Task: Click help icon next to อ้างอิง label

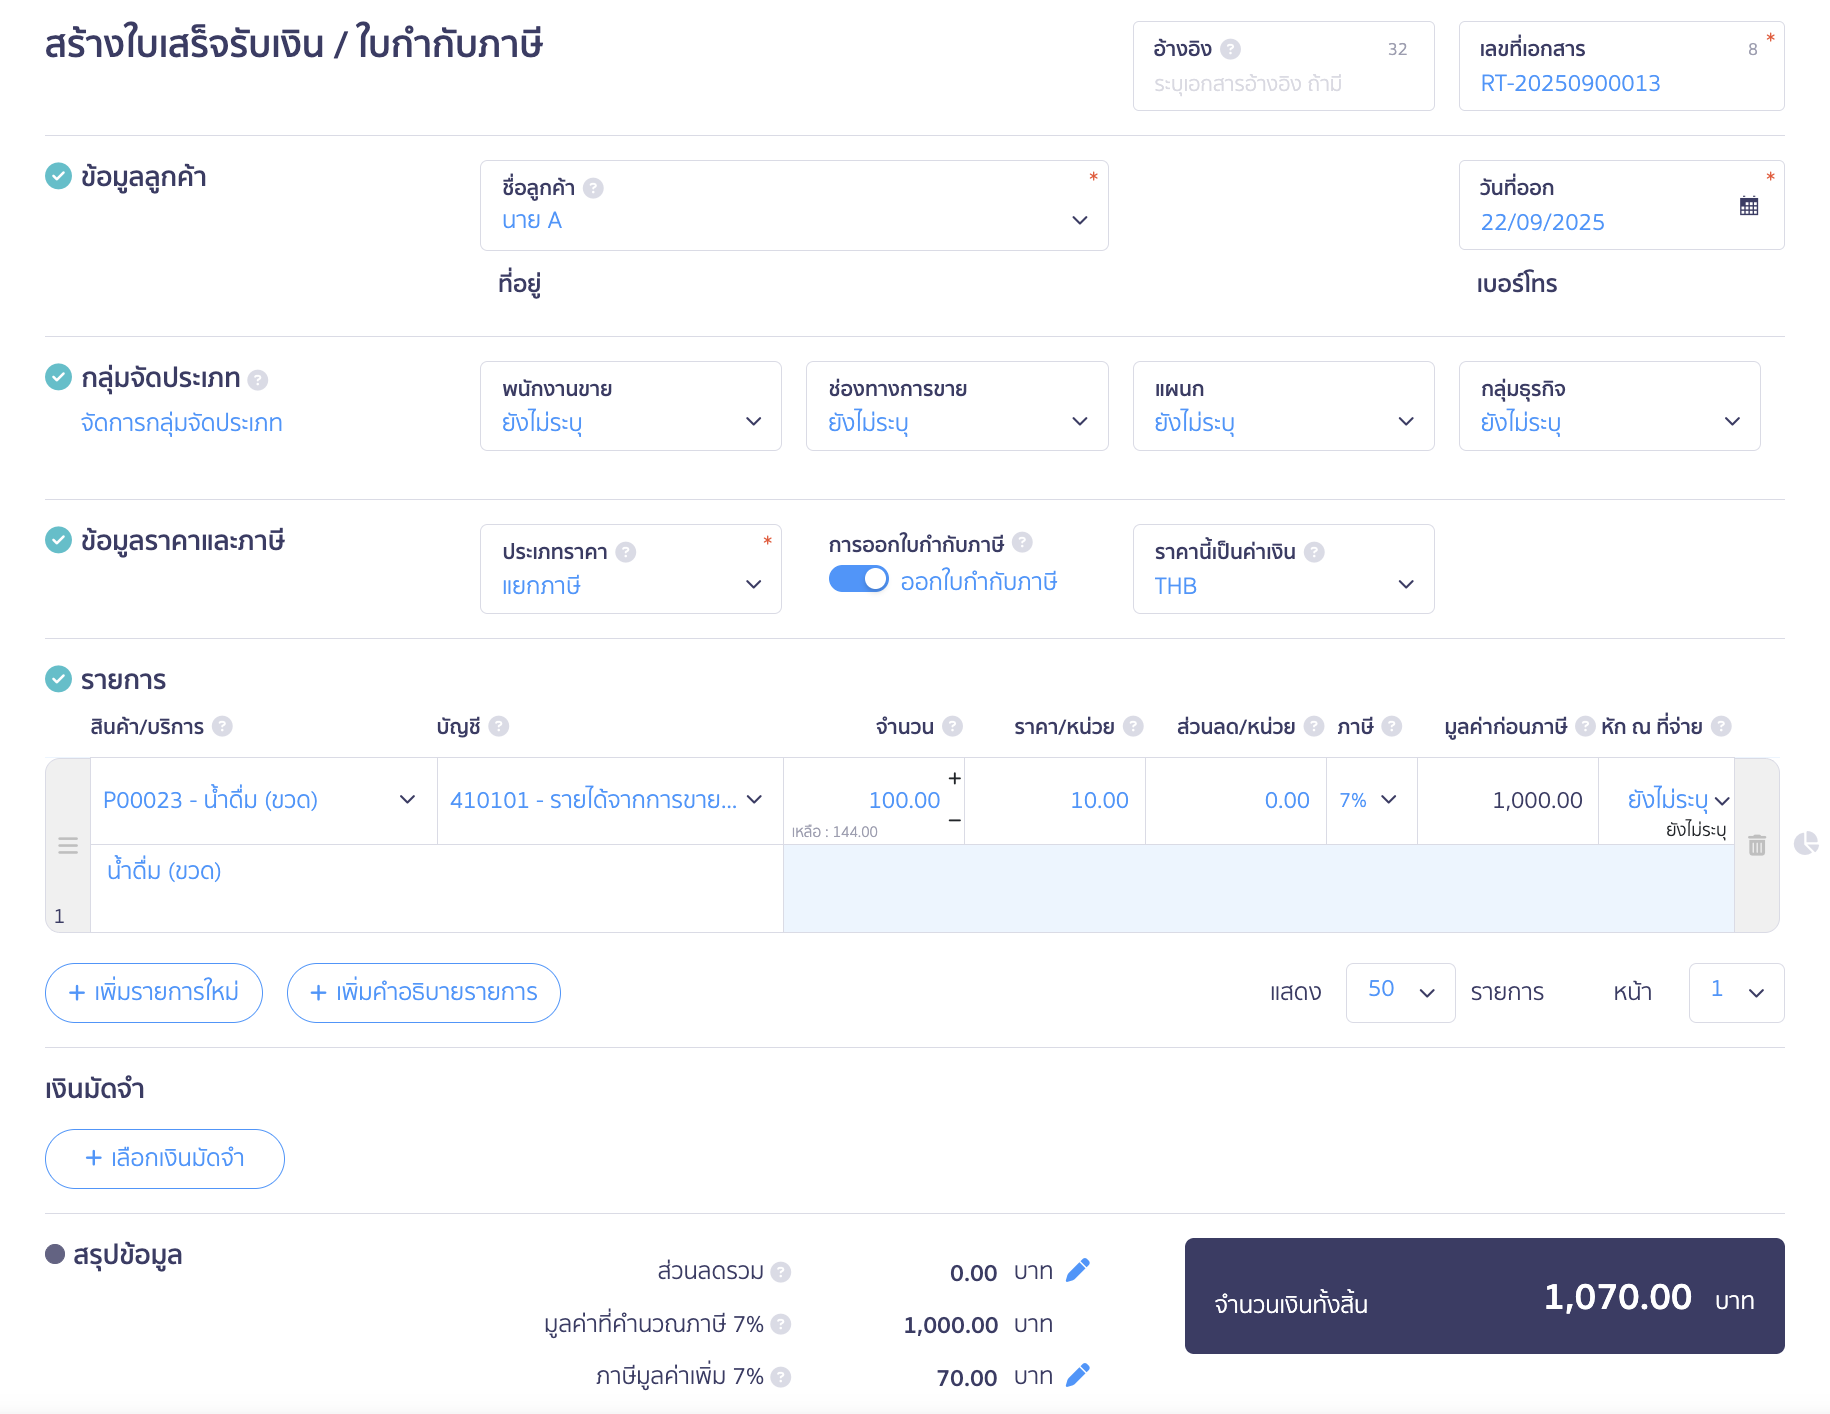Action: [1231, 49]
